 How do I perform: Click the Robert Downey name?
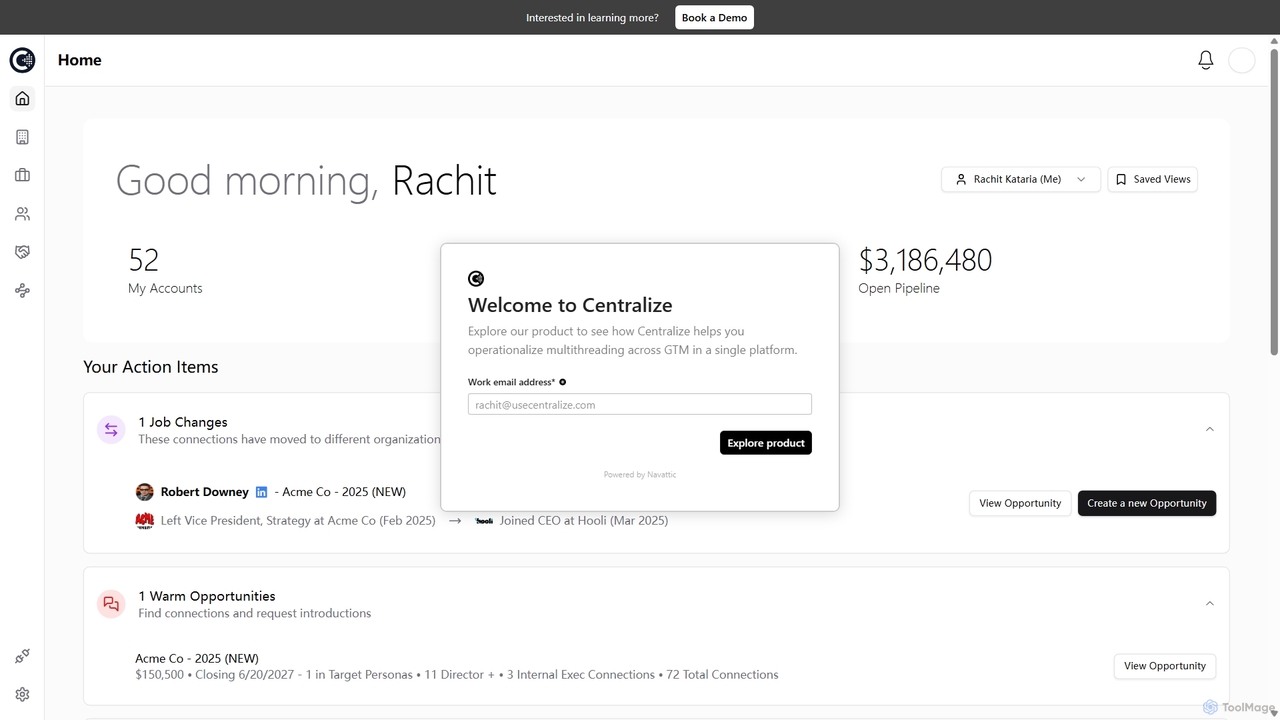(205, 492)
